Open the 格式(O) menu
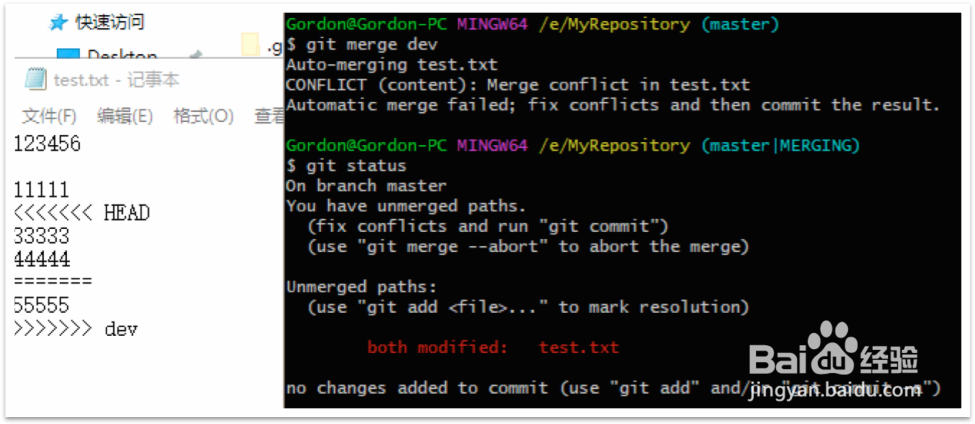The width and height of the screenshot is (975, 424). click(203, 116)
